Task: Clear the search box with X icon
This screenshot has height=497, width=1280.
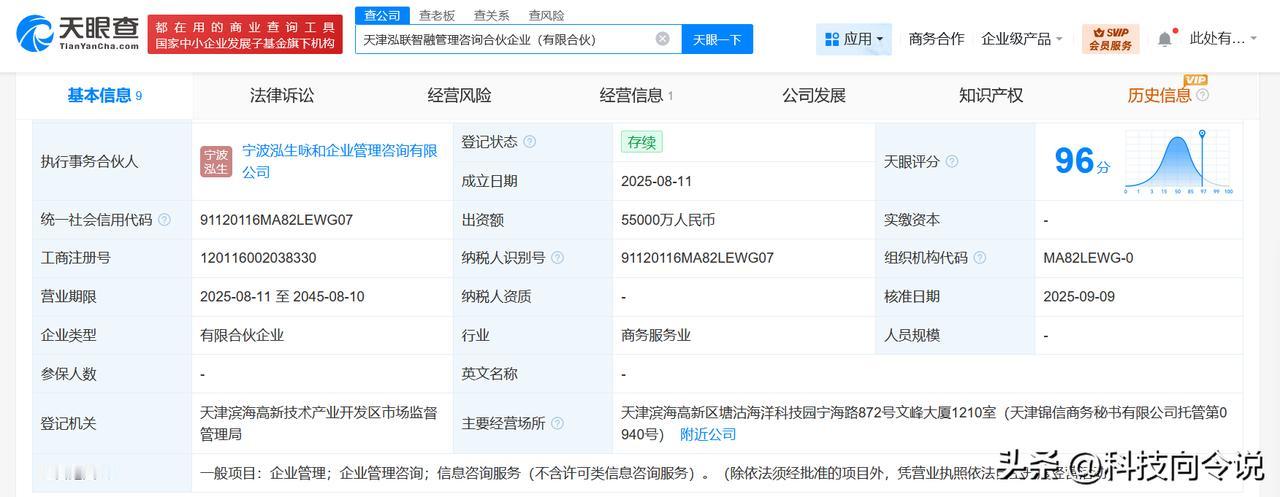Action: pyautogui.click(x=663, y=39)
